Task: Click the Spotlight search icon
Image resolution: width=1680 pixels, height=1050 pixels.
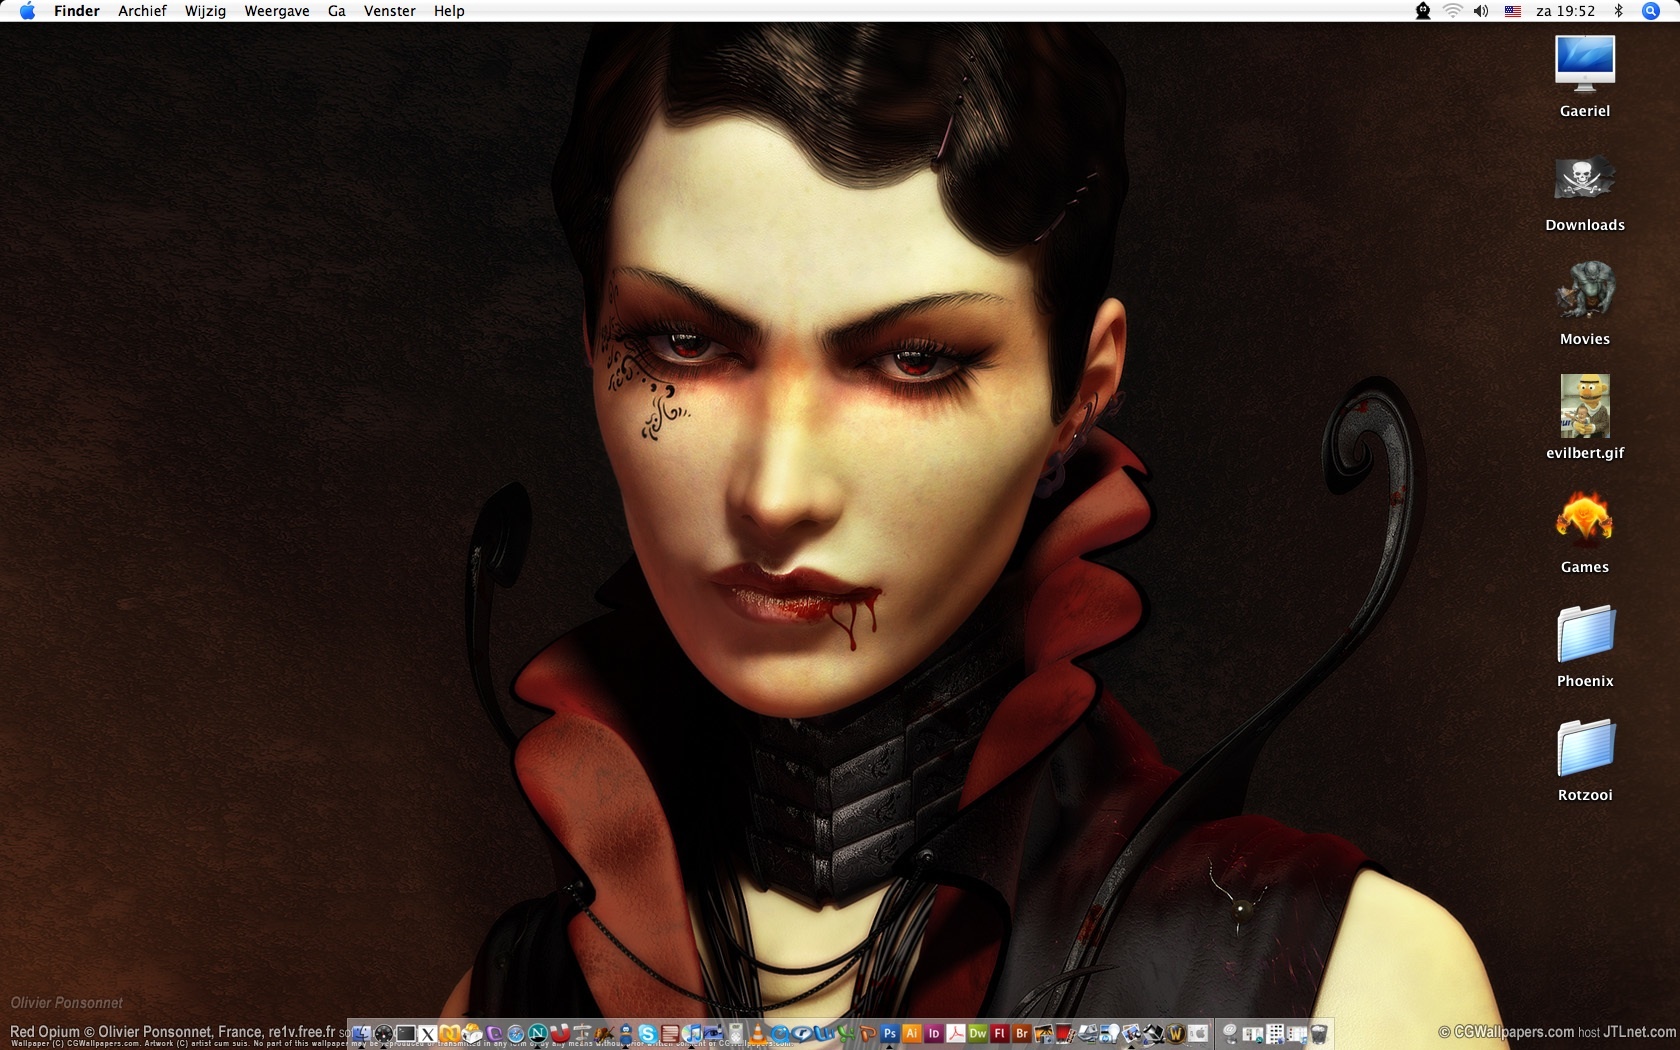Action: point(1651,11)
